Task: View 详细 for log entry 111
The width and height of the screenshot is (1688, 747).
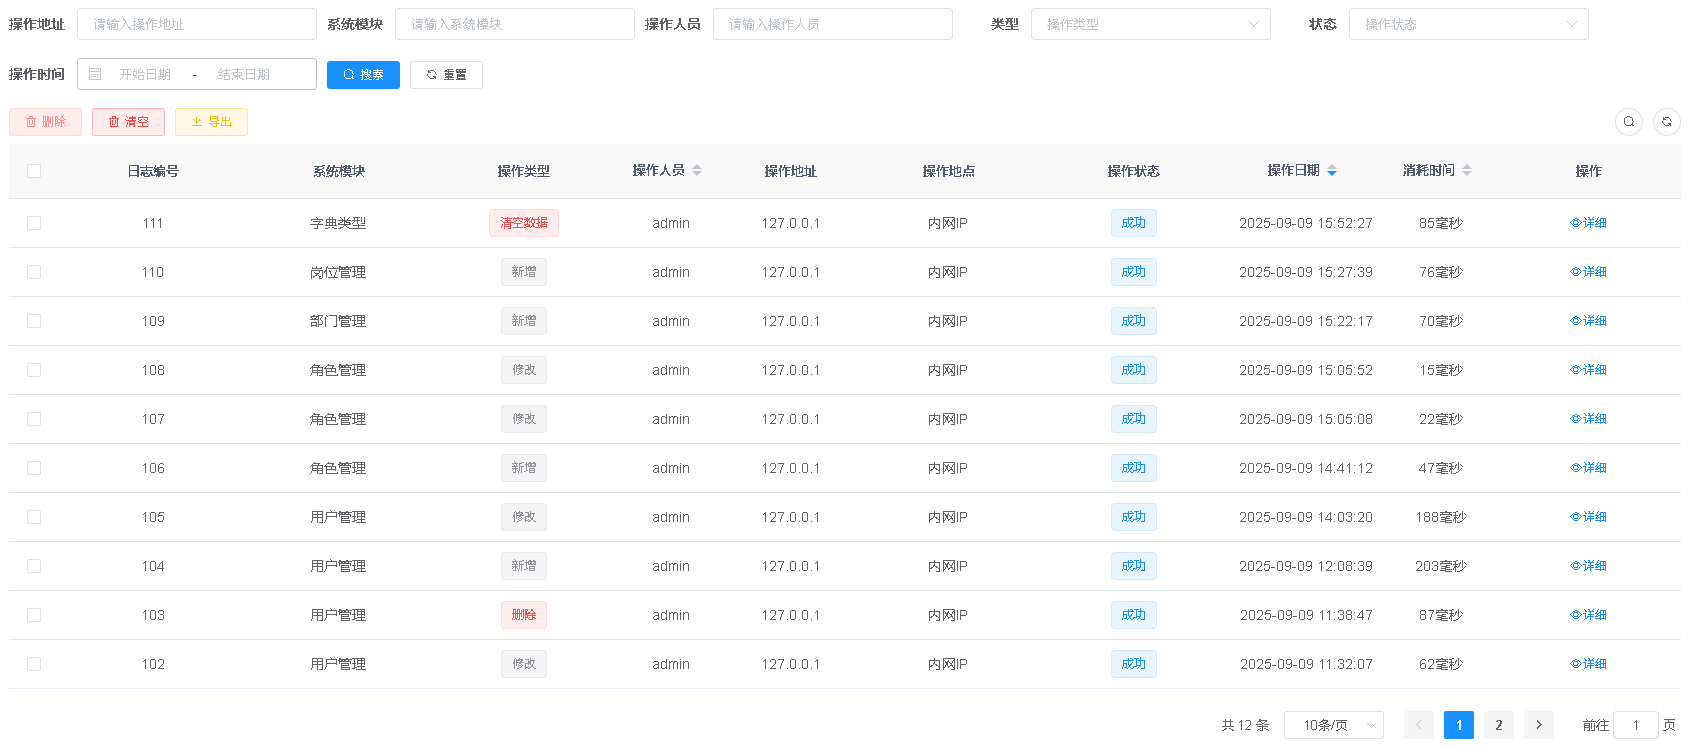Action: pyautogui.click(x=1588, y=223)
